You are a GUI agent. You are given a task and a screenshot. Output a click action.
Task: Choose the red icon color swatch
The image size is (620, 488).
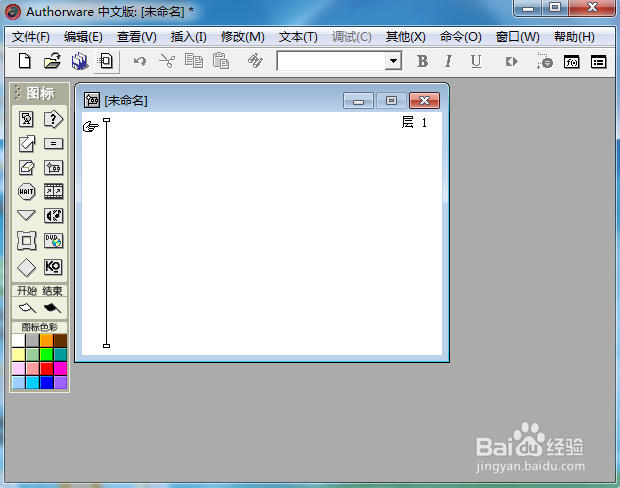coord(46,369)
